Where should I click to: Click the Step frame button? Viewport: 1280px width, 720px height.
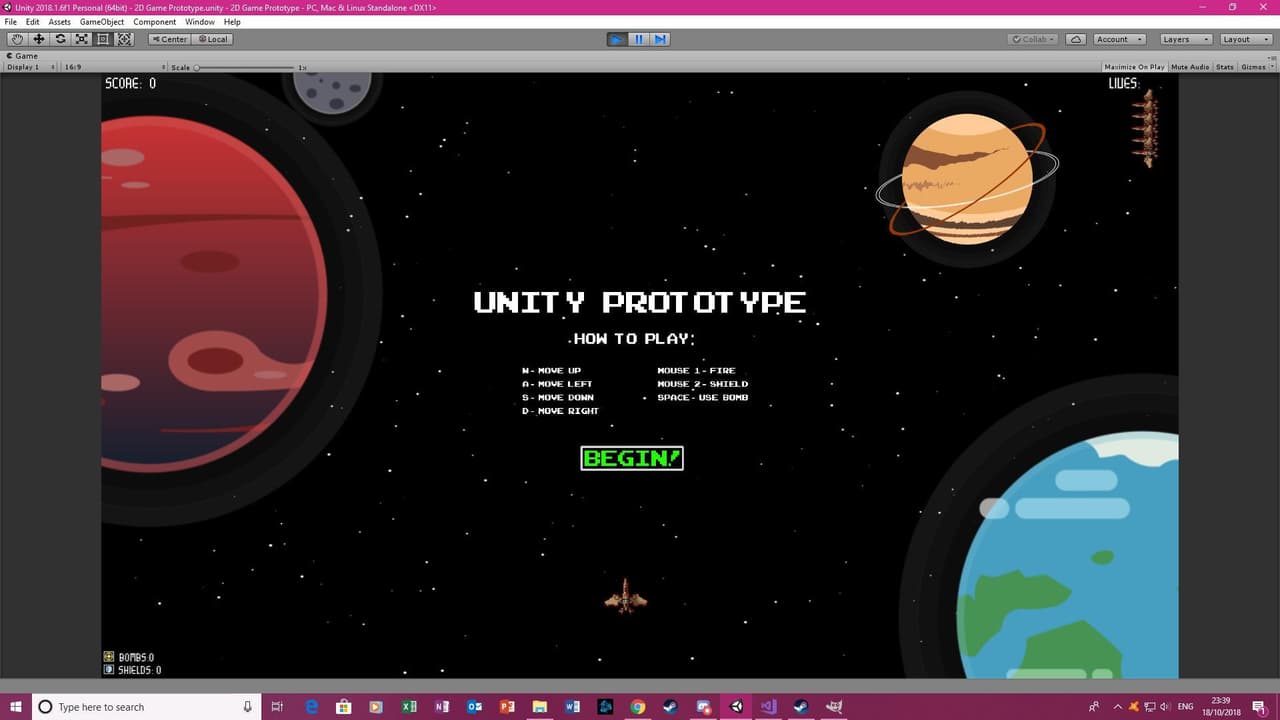point(660,39)
